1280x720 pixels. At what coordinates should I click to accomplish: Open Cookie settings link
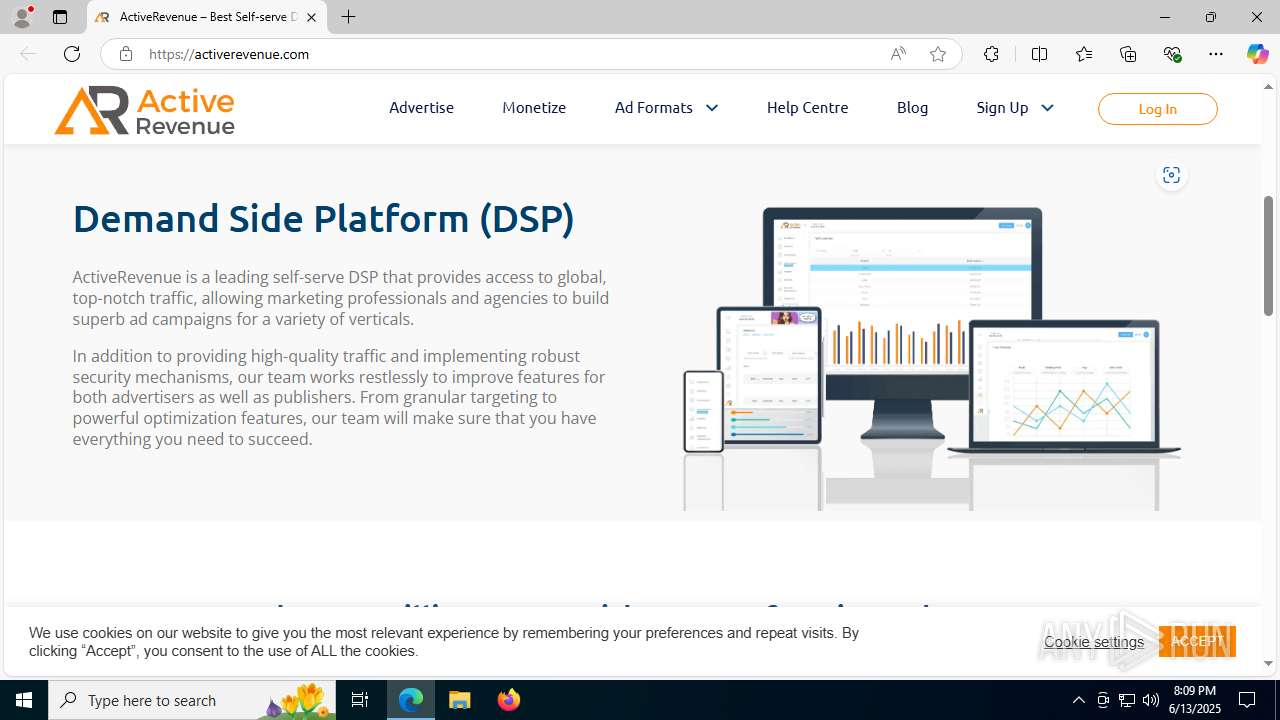click(1094, 642)
